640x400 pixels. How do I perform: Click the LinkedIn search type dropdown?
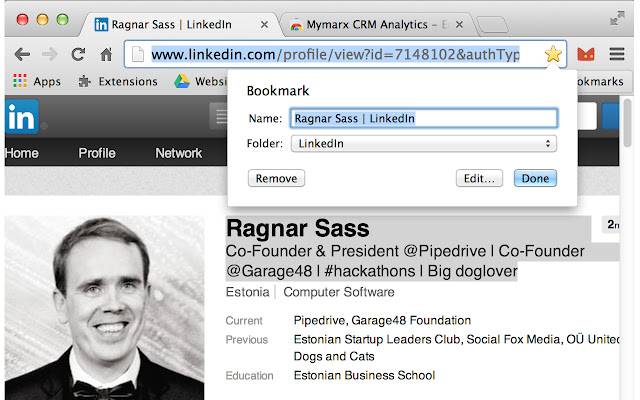218,117
